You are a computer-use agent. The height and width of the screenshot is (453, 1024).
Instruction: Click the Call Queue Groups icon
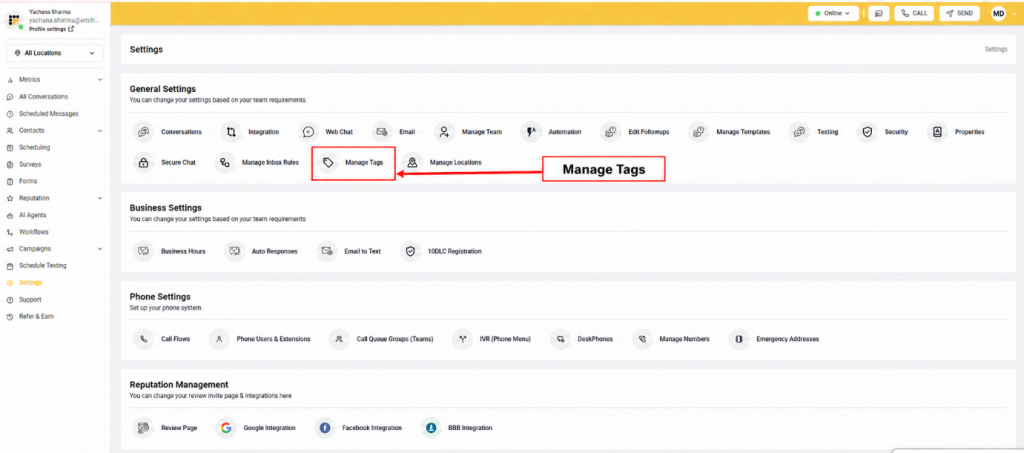[339, 339]
